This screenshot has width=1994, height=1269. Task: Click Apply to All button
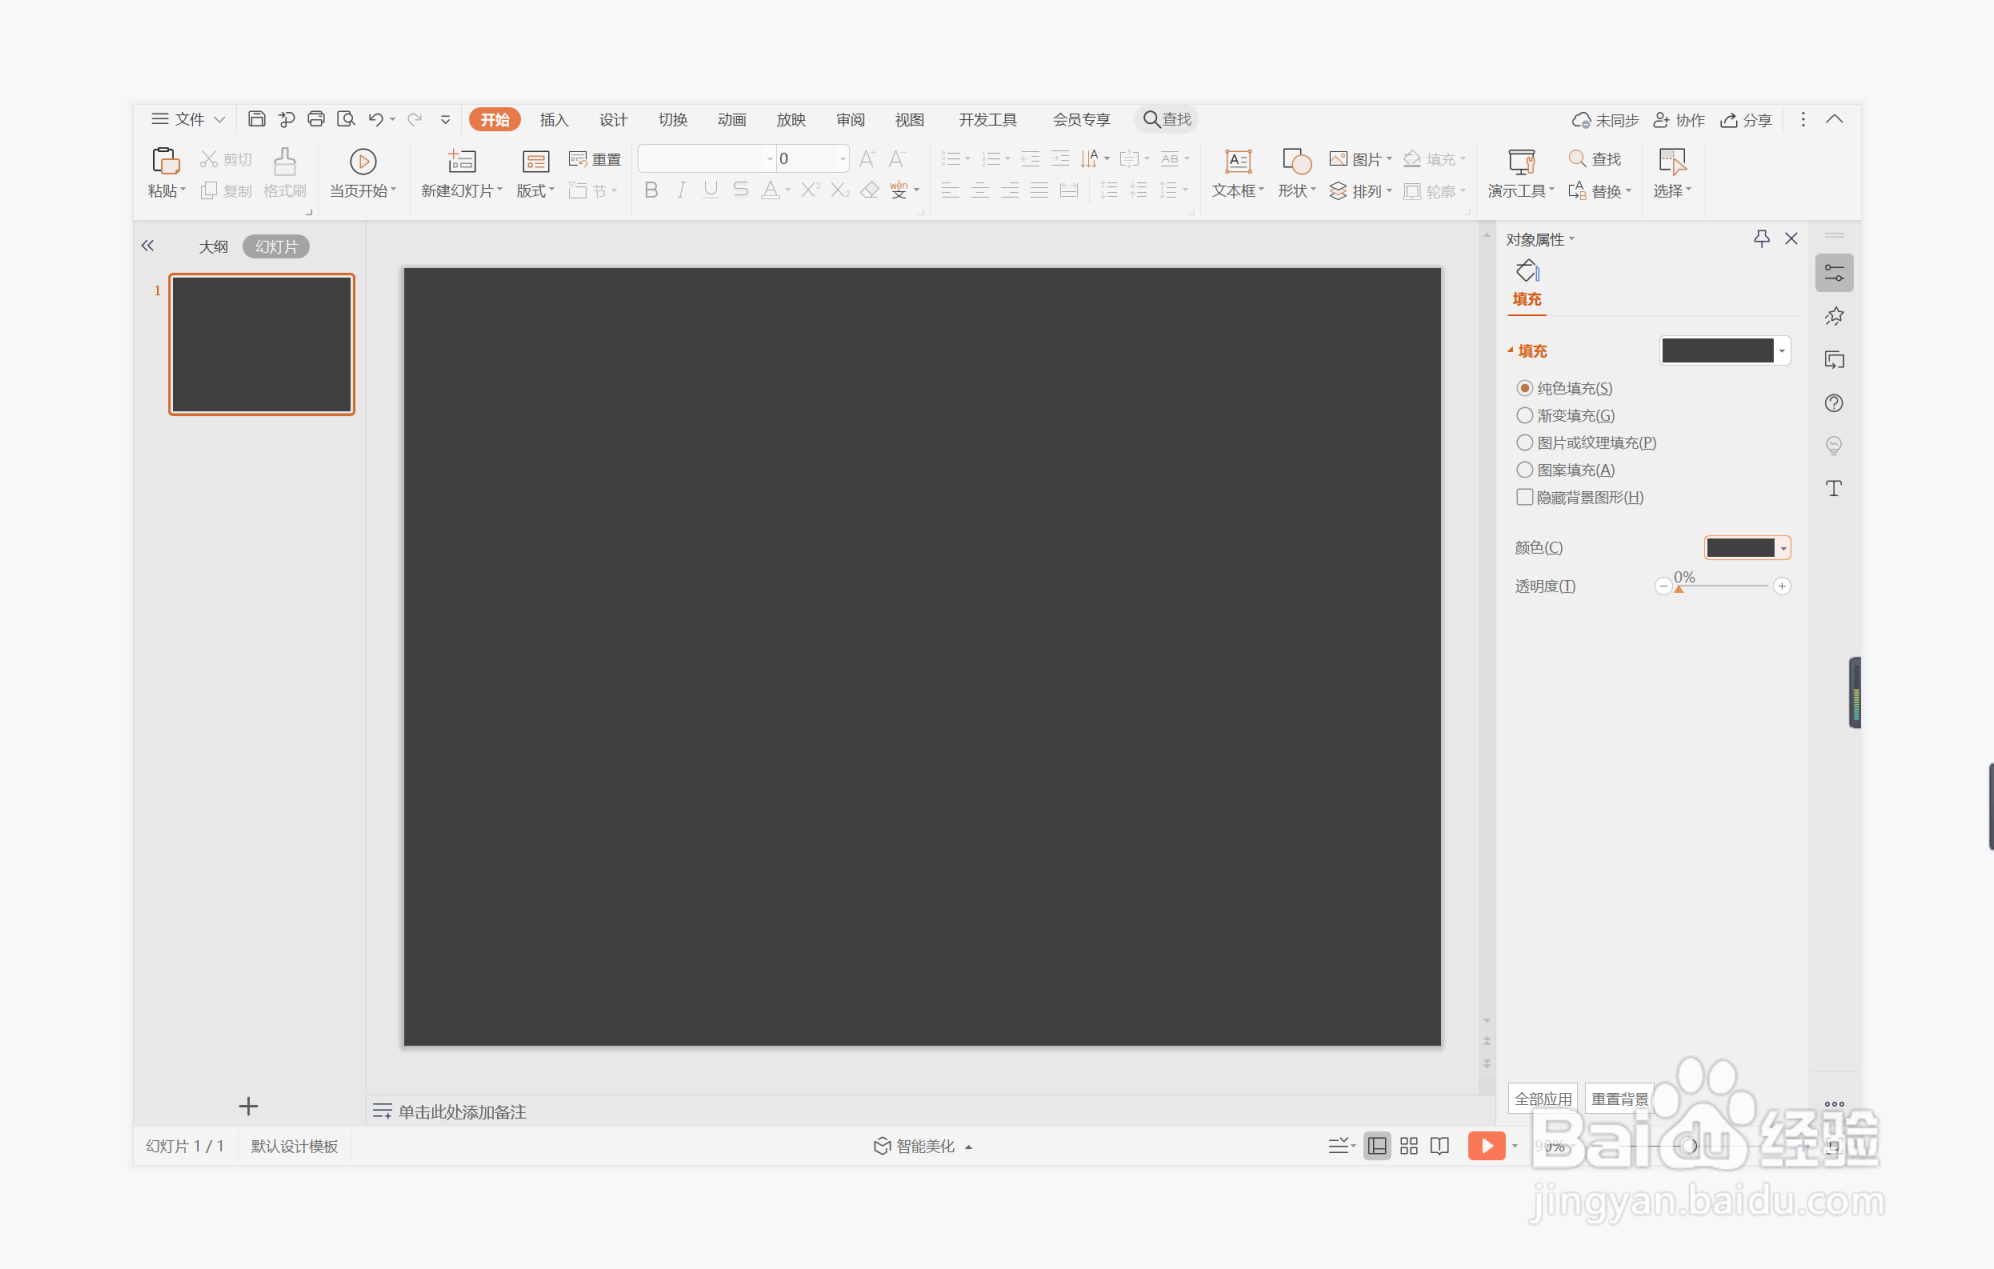[x=1543, y=1098]
